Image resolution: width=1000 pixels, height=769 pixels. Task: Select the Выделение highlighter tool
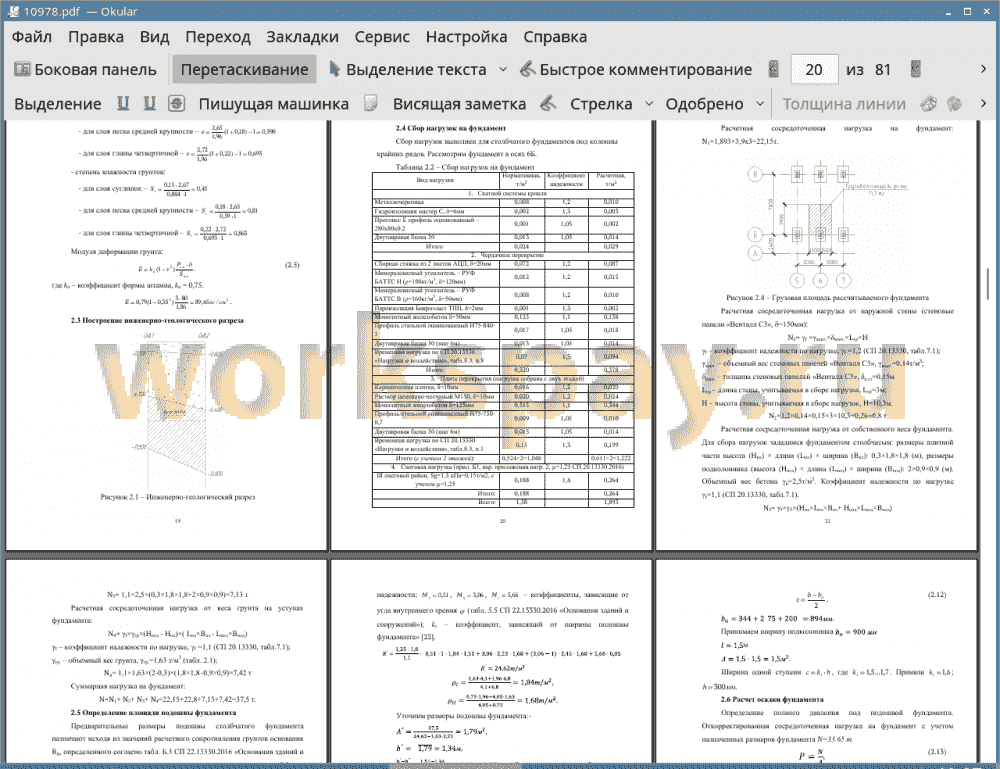pos(57,104)
